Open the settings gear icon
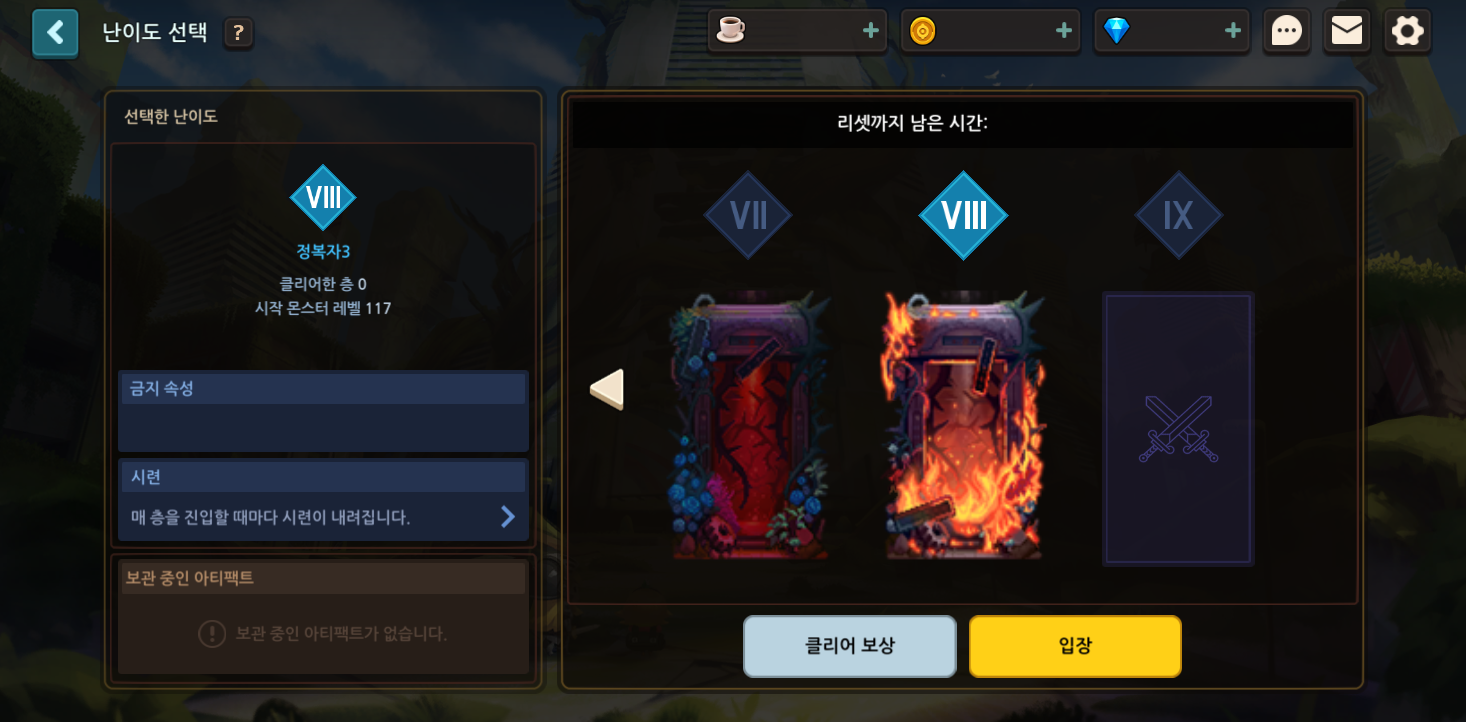This screenshot has height=722, width=1466. point(1407,31)
